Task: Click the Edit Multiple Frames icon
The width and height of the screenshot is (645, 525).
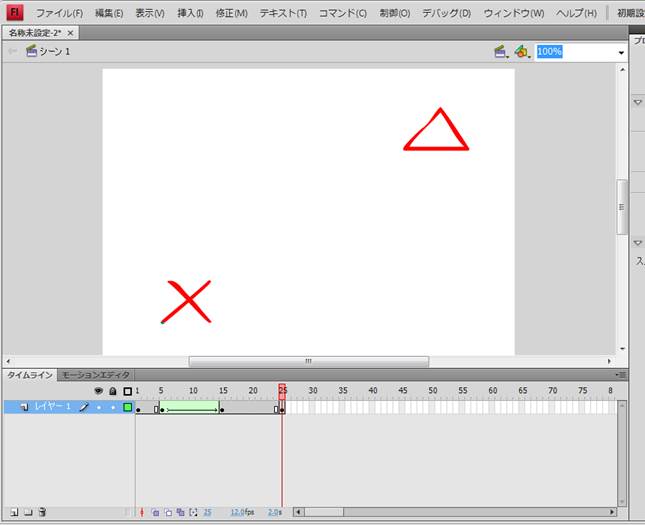Action: 180,512
